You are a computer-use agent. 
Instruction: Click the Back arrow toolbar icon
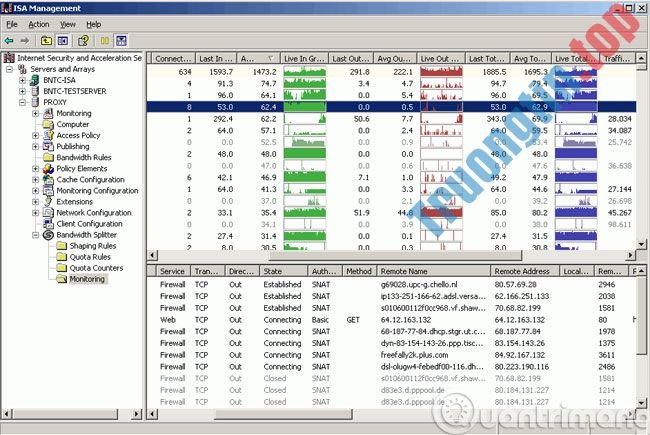tap(9, 40)
